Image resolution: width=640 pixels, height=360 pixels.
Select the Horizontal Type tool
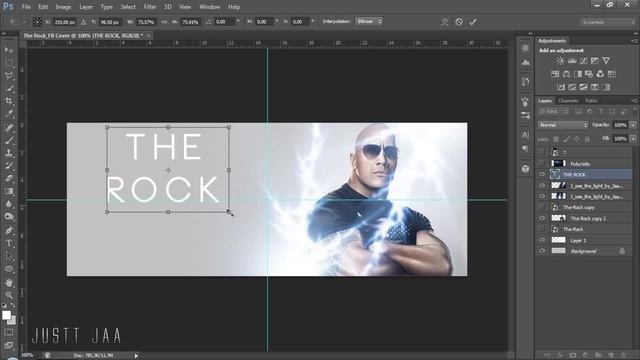9,243
